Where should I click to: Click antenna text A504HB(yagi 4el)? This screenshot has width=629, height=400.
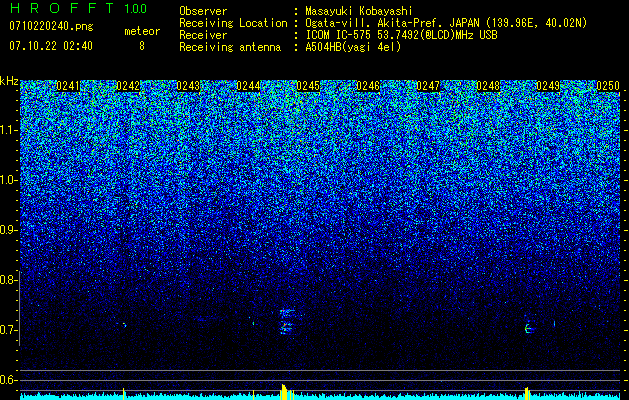[353, 47]
